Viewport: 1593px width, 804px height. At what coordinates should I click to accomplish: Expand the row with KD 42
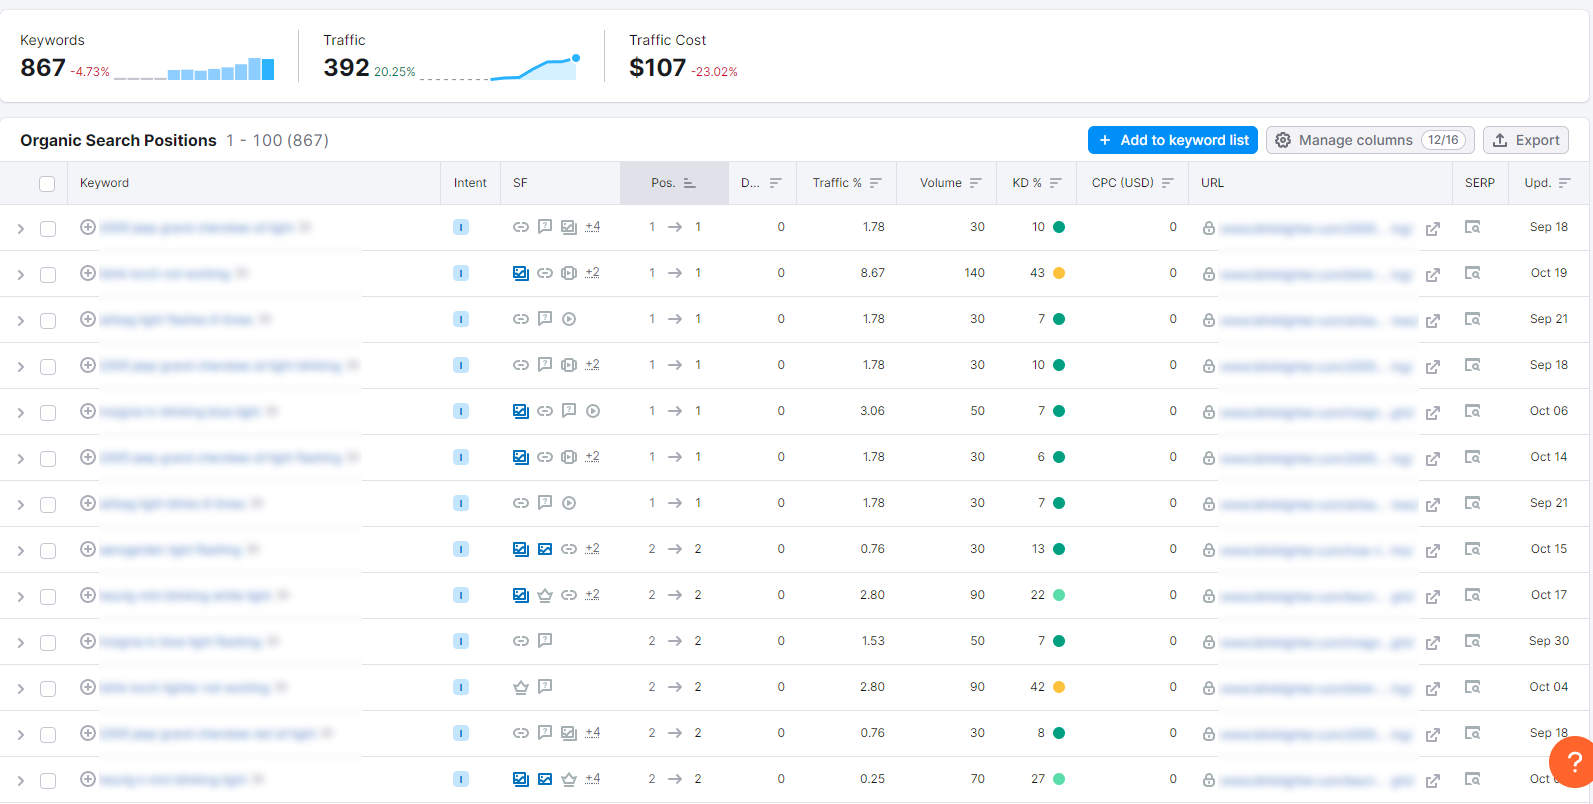[x=20, y=688]
